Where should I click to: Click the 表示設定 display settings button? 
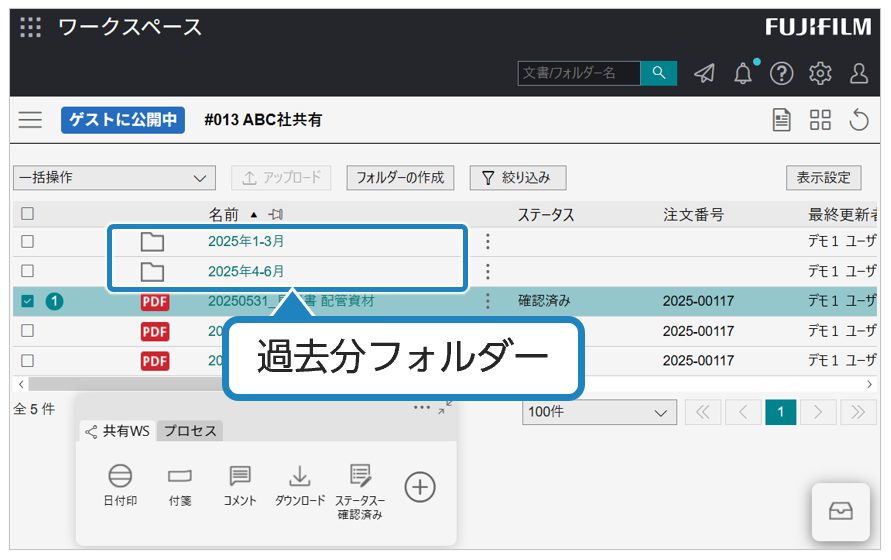pyautogui.click(x=823, y=178)
